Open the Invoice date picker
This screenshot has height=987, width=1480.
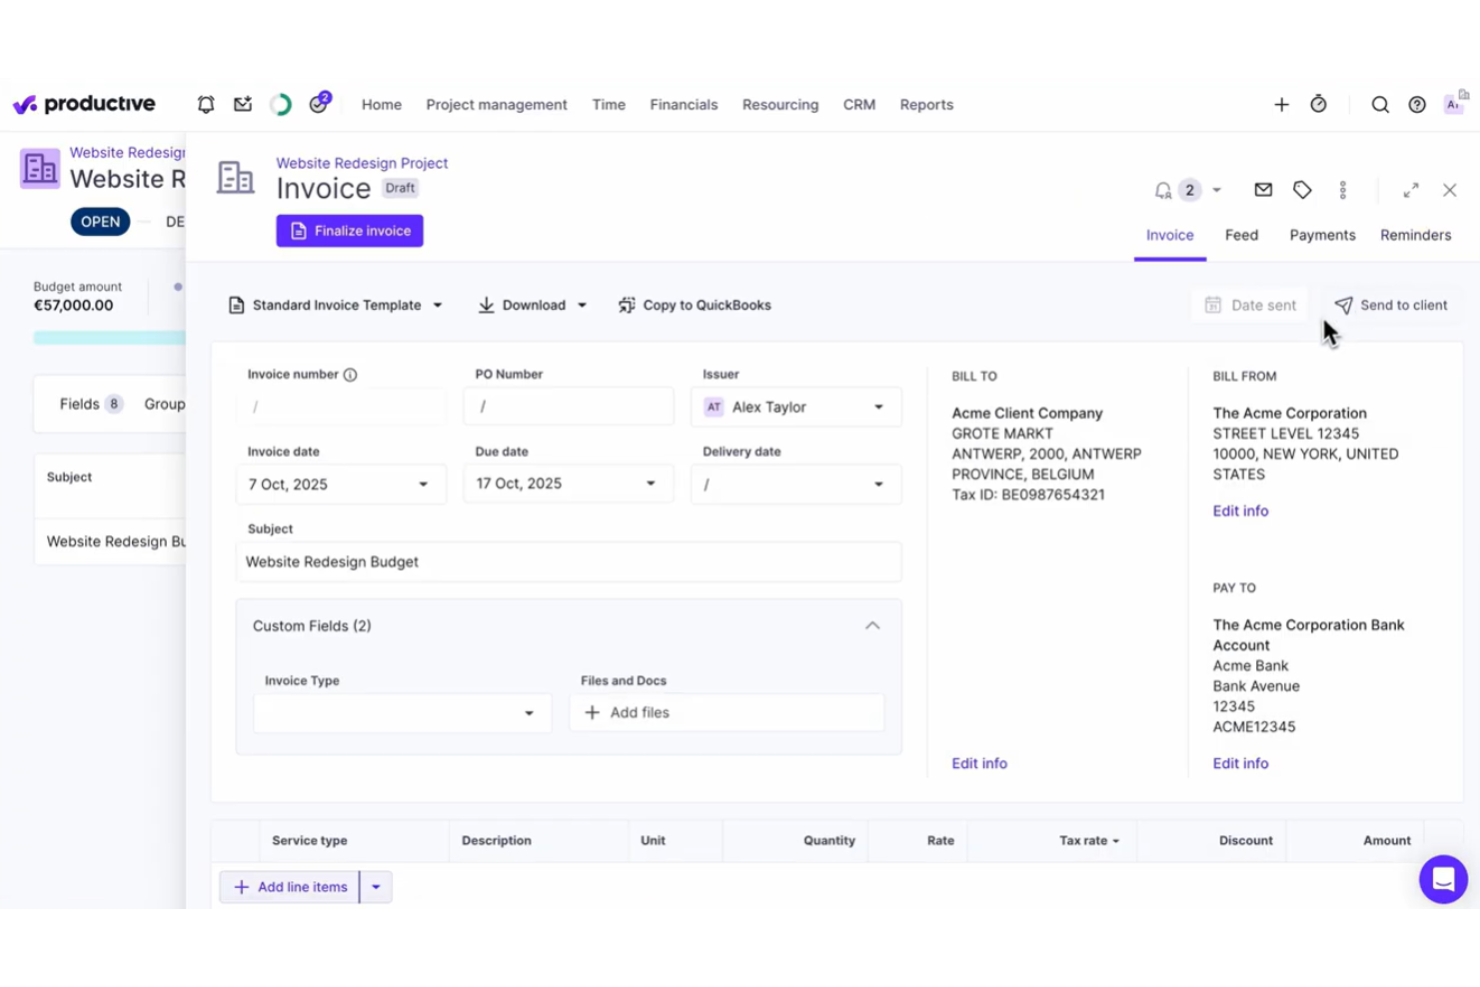341,484
